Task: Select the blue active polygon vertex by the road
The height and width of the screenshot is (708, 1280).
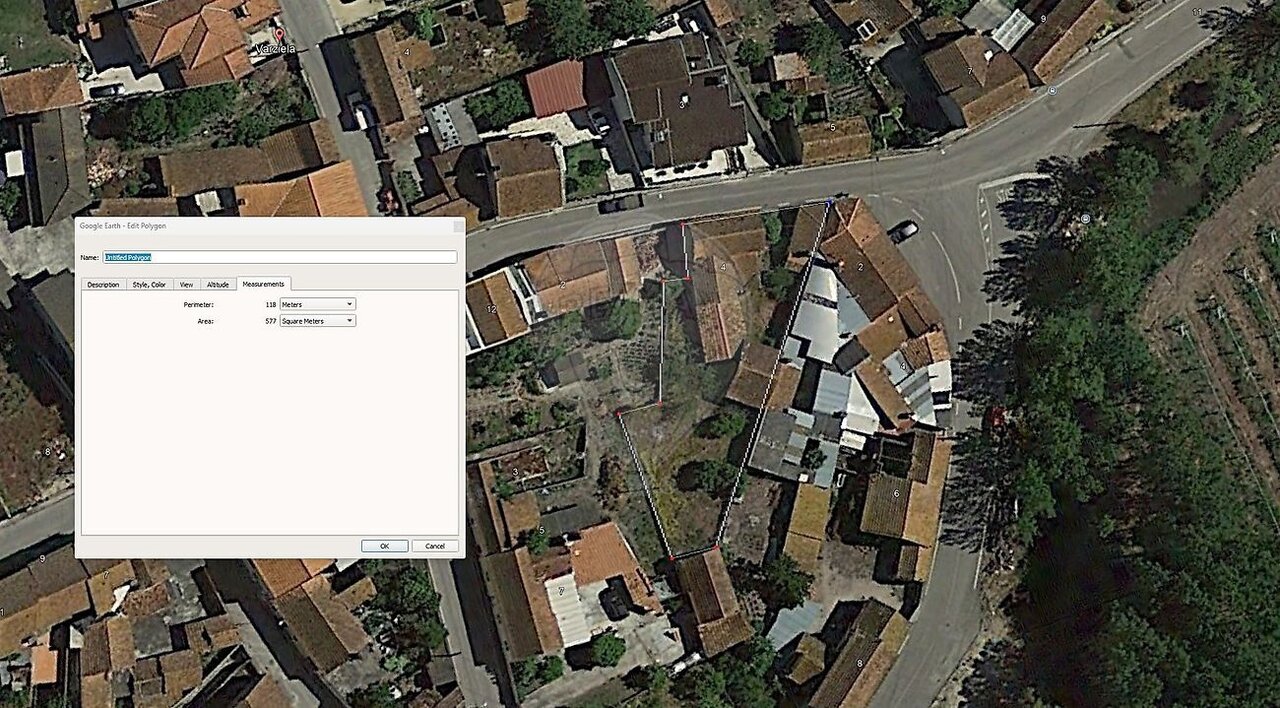Action: (830, 201)
